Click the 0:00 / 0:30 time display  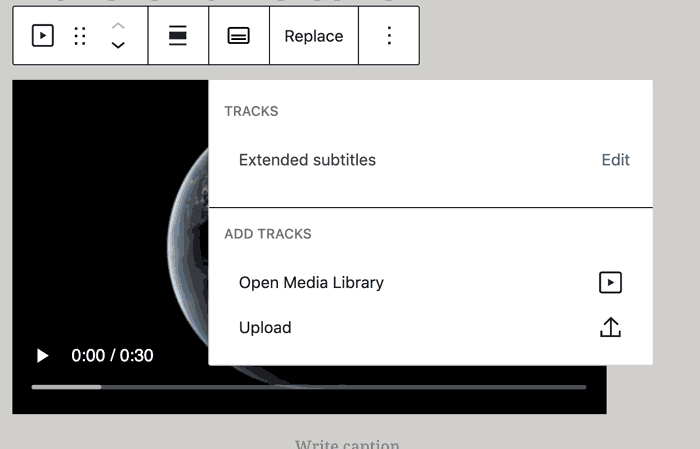coord(112,356)
